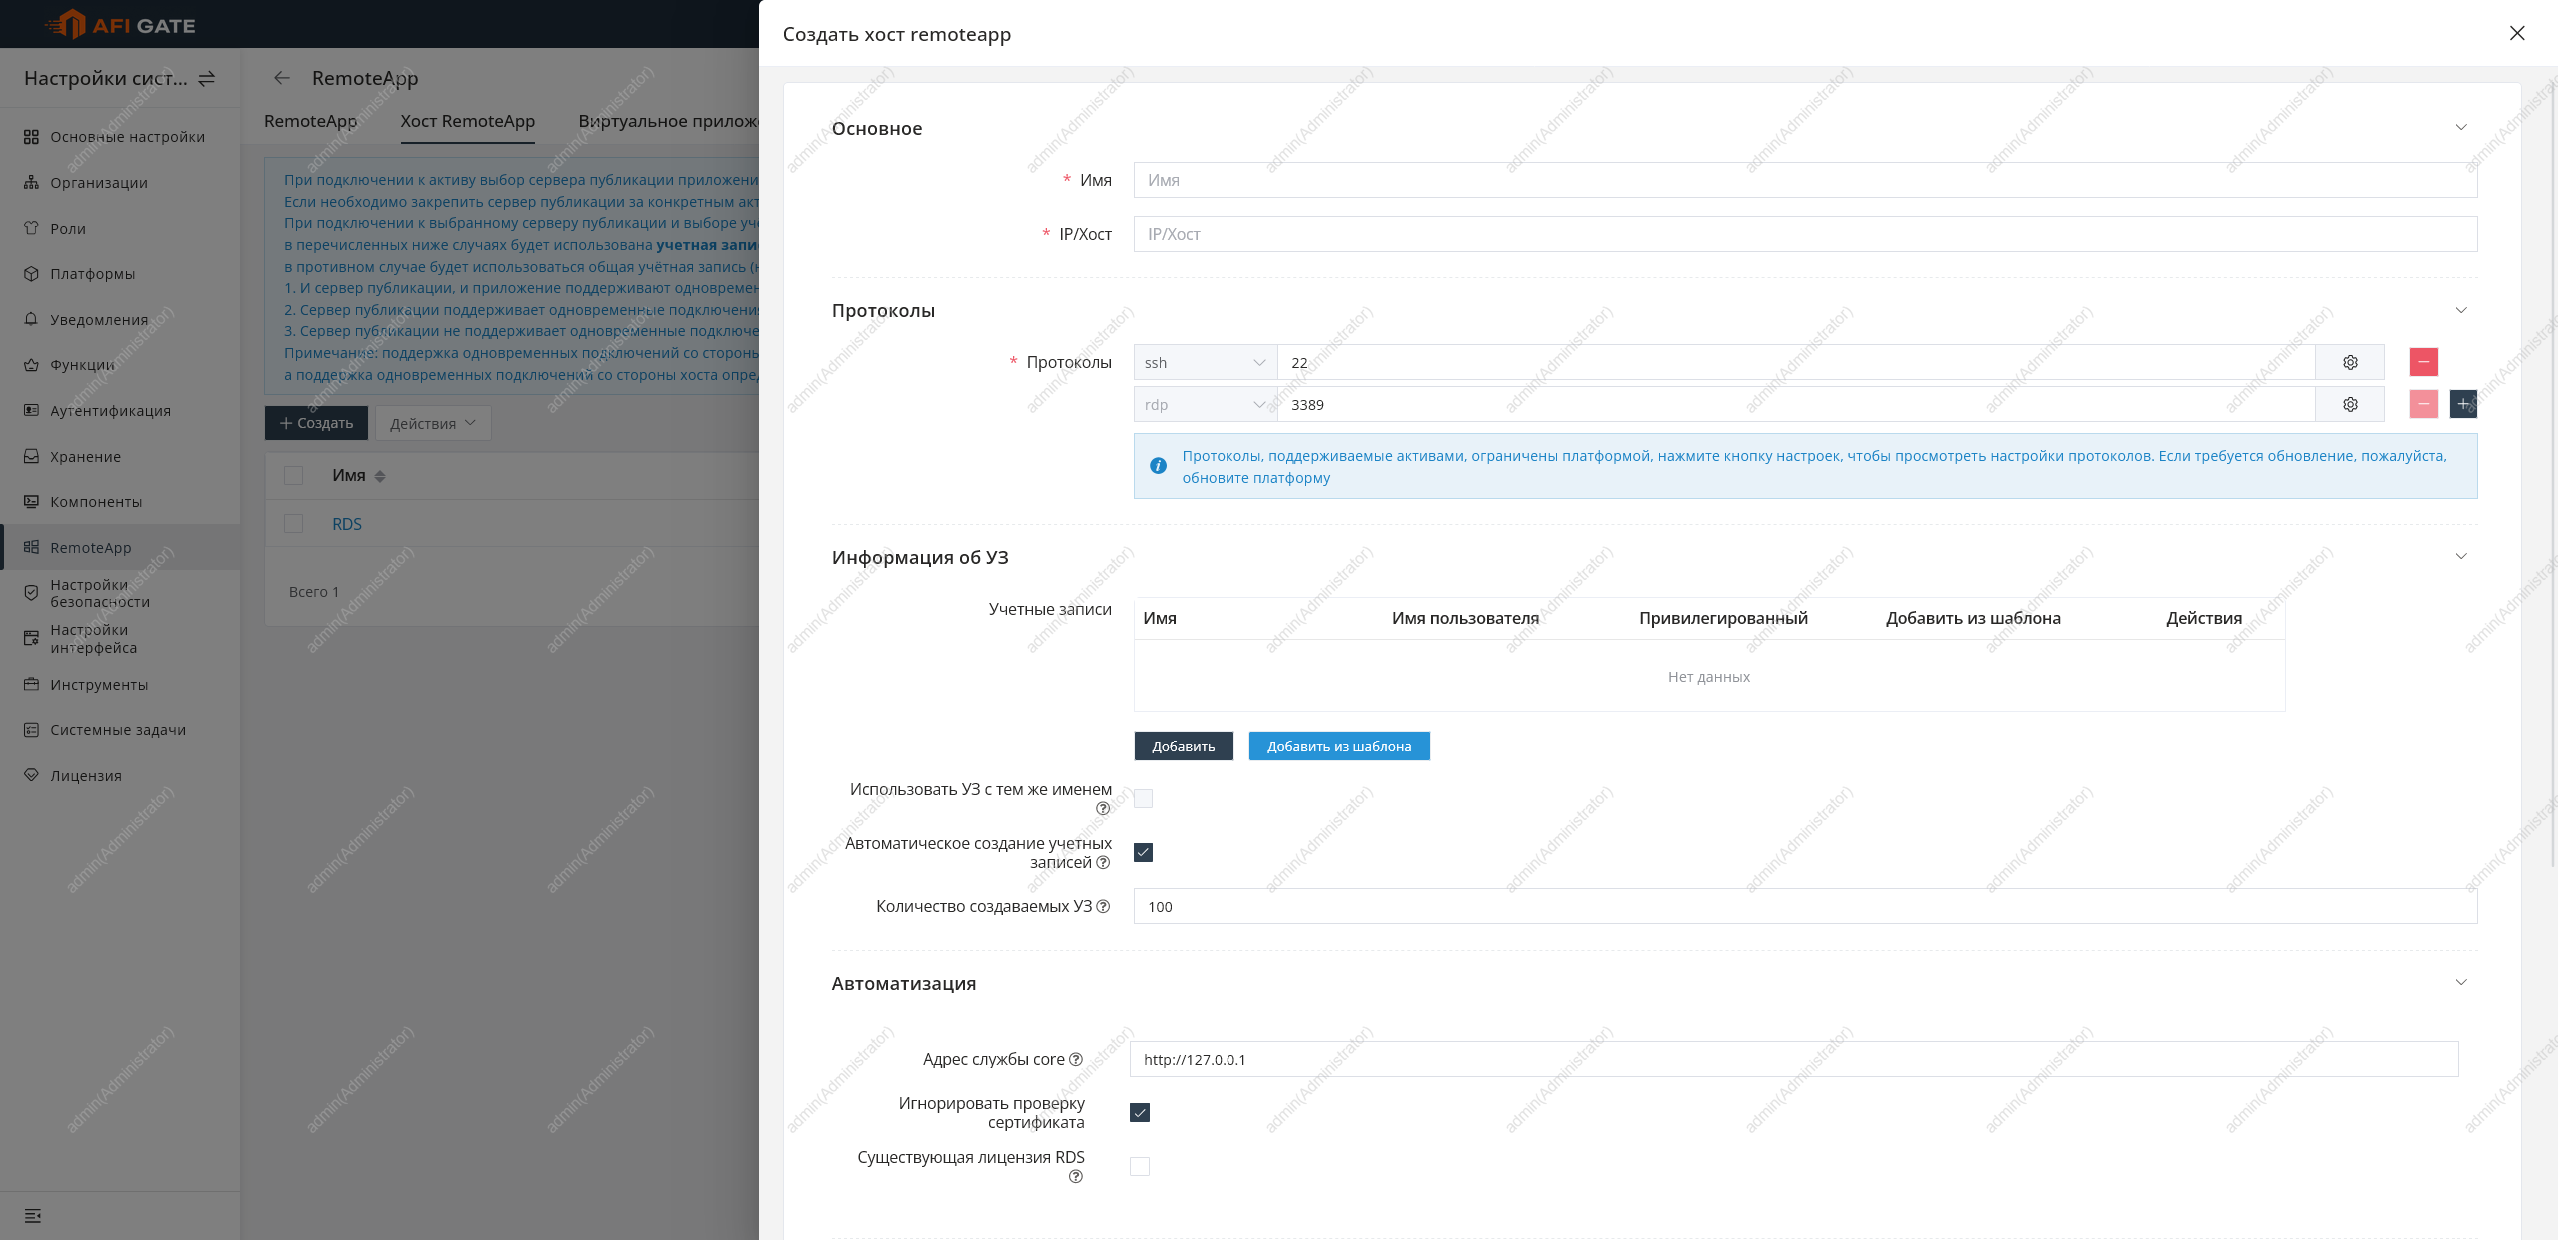Show help for number of created accounts
This screenshot has height=1240, width=2559.
[1103, 906]
